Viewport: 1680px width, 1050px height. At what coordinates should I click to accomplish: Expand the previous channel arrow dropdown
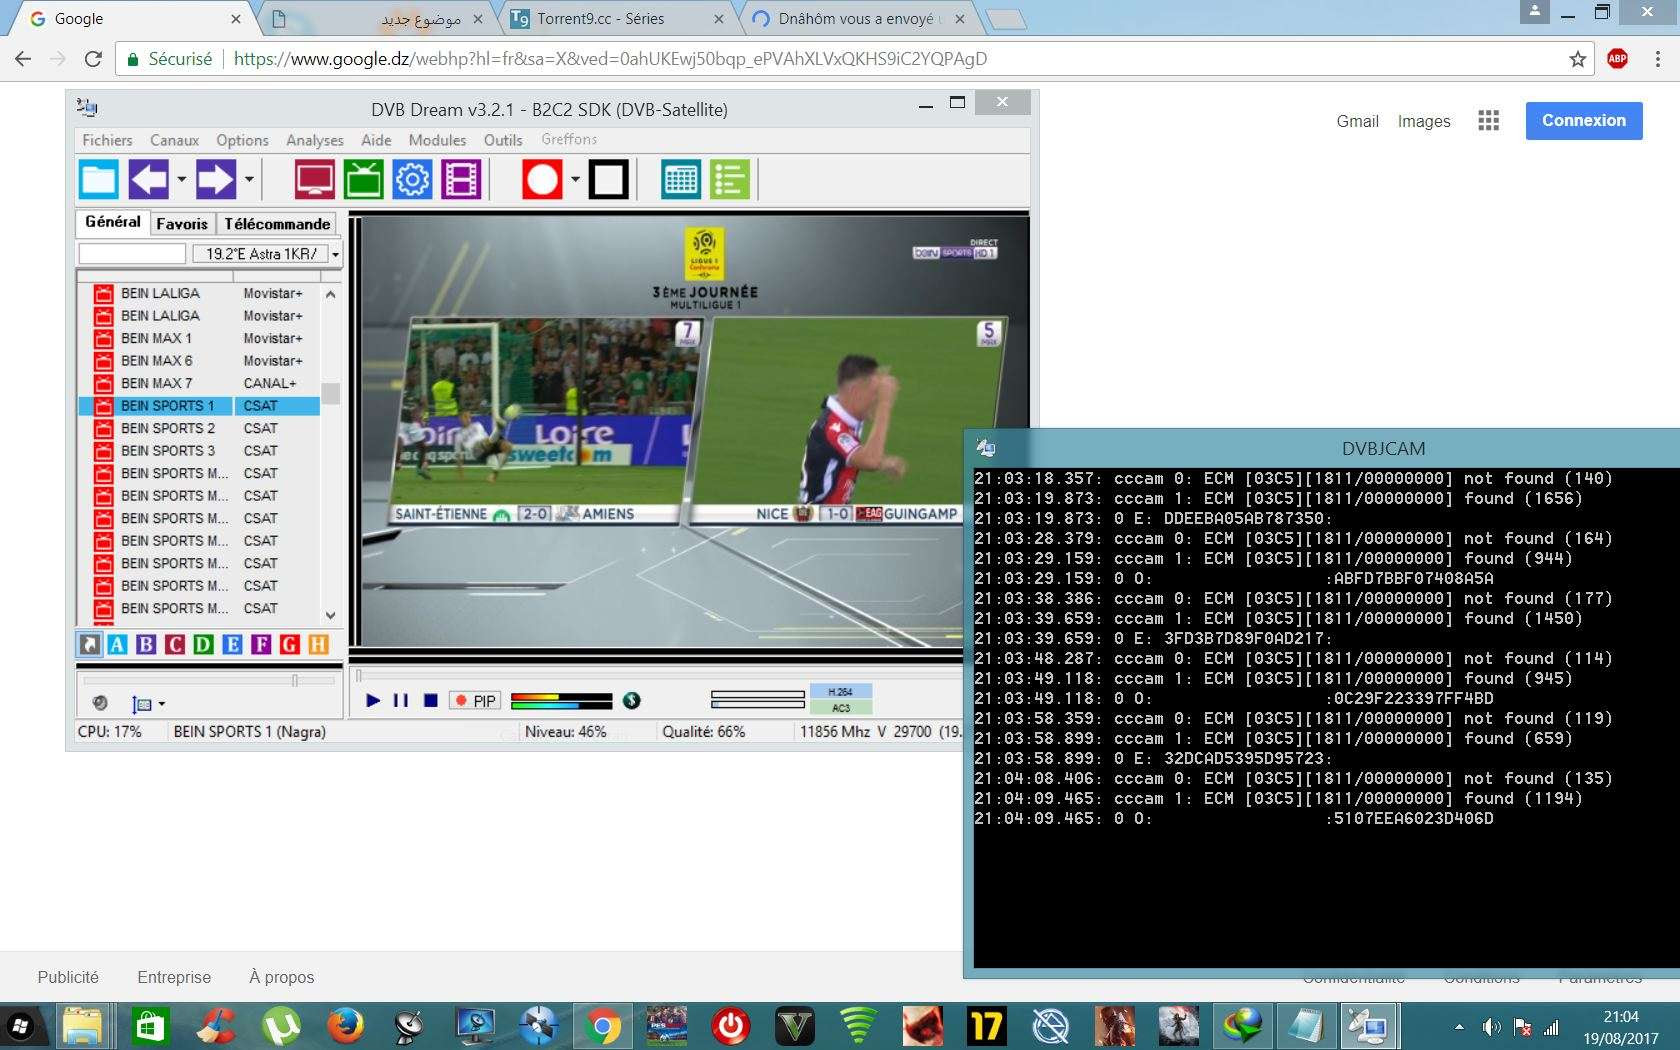click(x=181, y=180)
